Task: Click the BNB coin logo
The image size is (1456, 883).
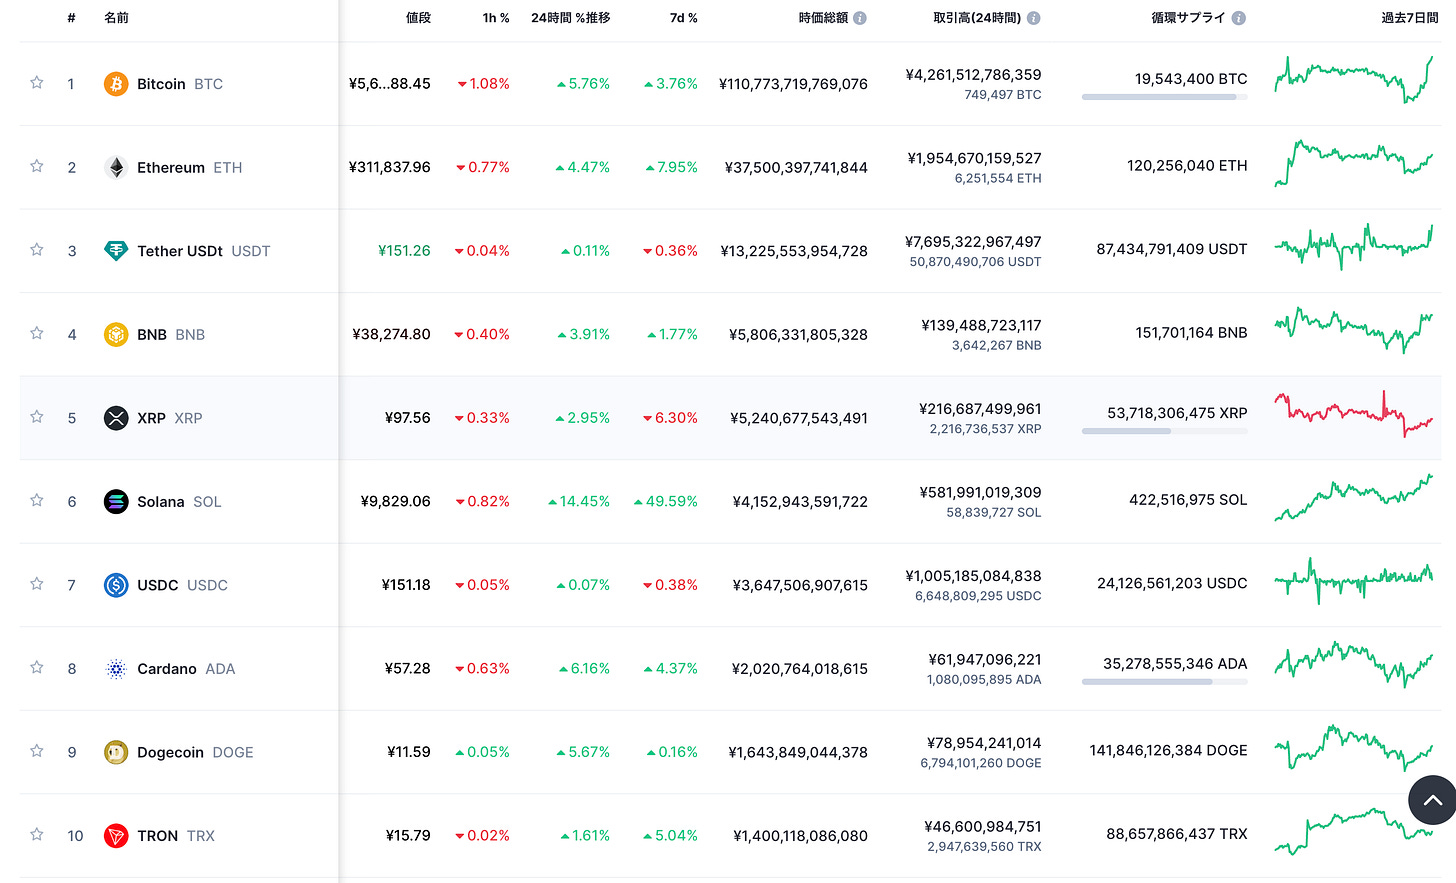Action: [x=116, y=334]
